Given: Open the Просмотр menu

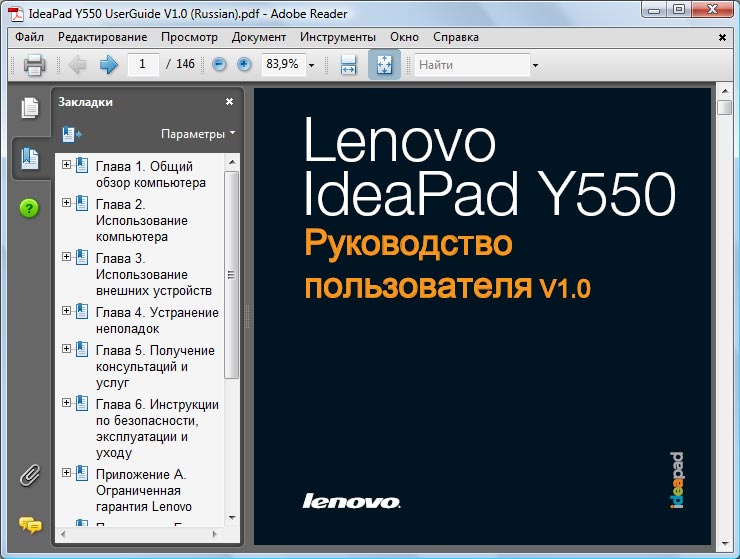Looking at the screenshot, I should pyautogui.click(x=189, y=37).
